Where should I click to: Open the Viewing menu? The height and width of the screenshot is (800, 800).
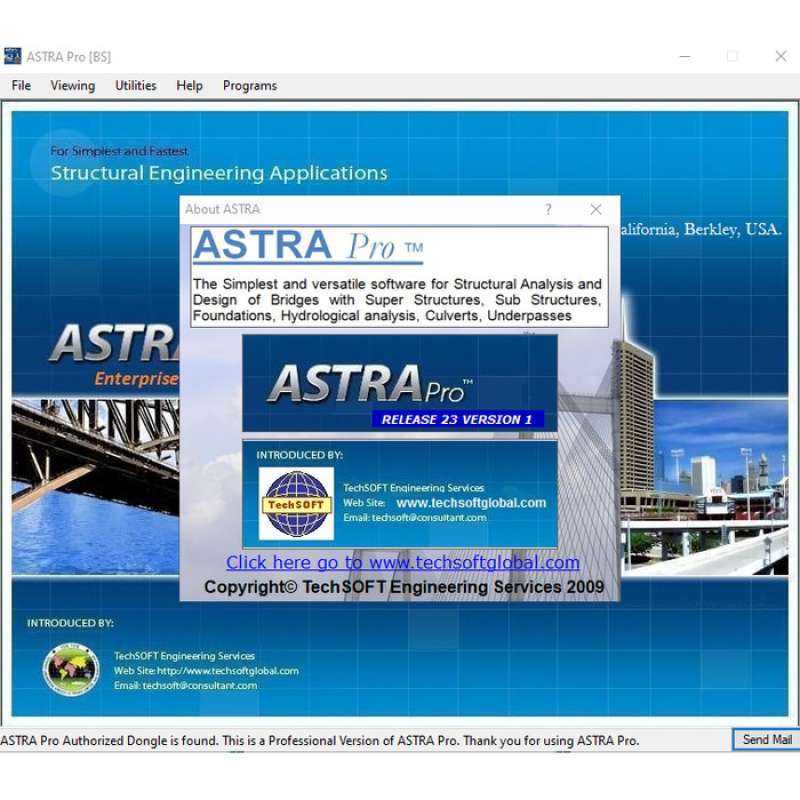point(72,86)
